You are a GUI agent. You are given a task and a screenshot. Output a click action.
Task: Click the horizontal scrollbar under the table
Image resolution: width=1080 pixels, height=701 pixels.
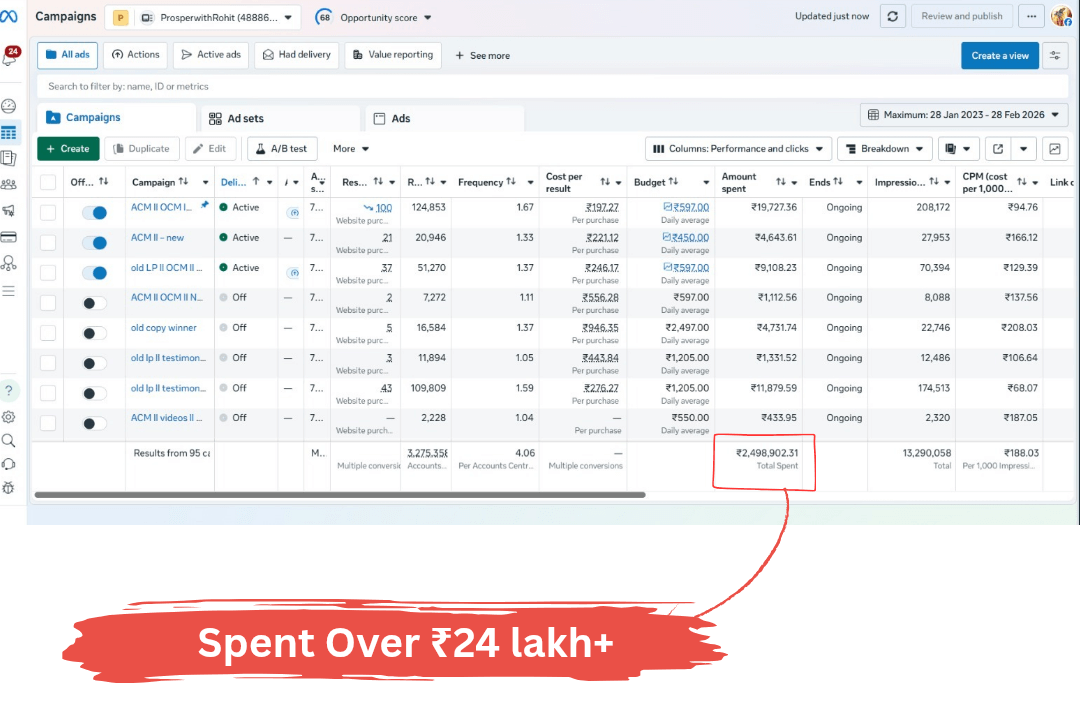pyautogui.click(x=340, y=494)
